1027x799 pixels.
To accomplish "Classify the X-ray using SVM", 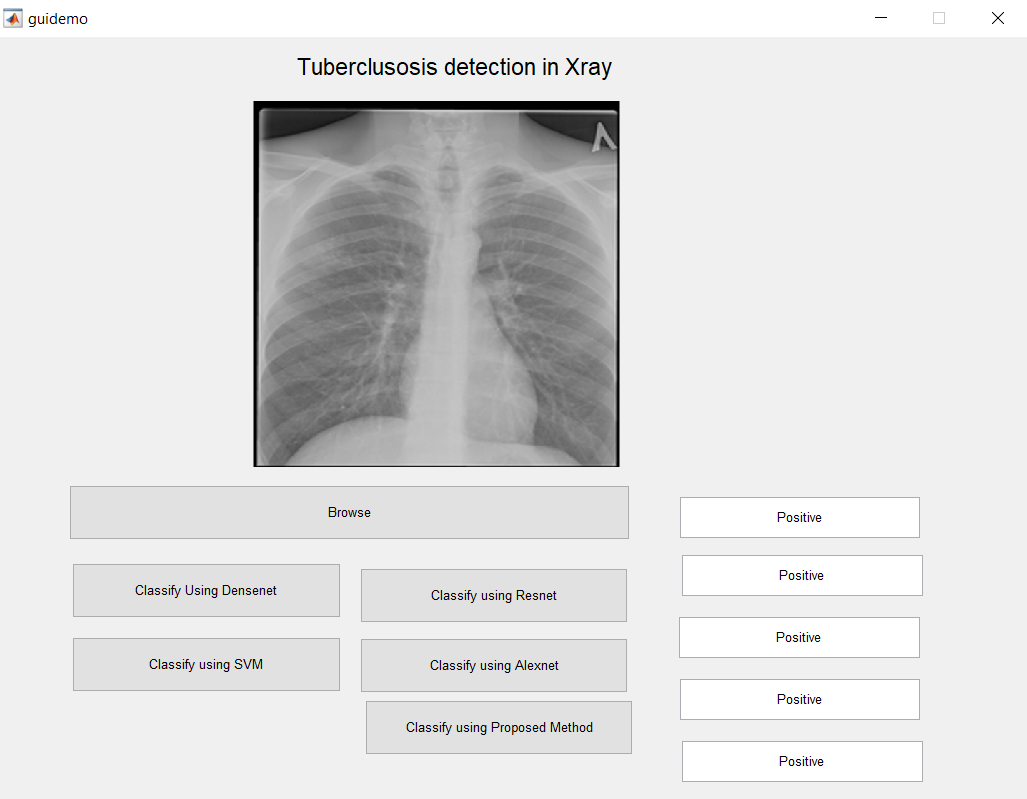I will click(206, 664).
